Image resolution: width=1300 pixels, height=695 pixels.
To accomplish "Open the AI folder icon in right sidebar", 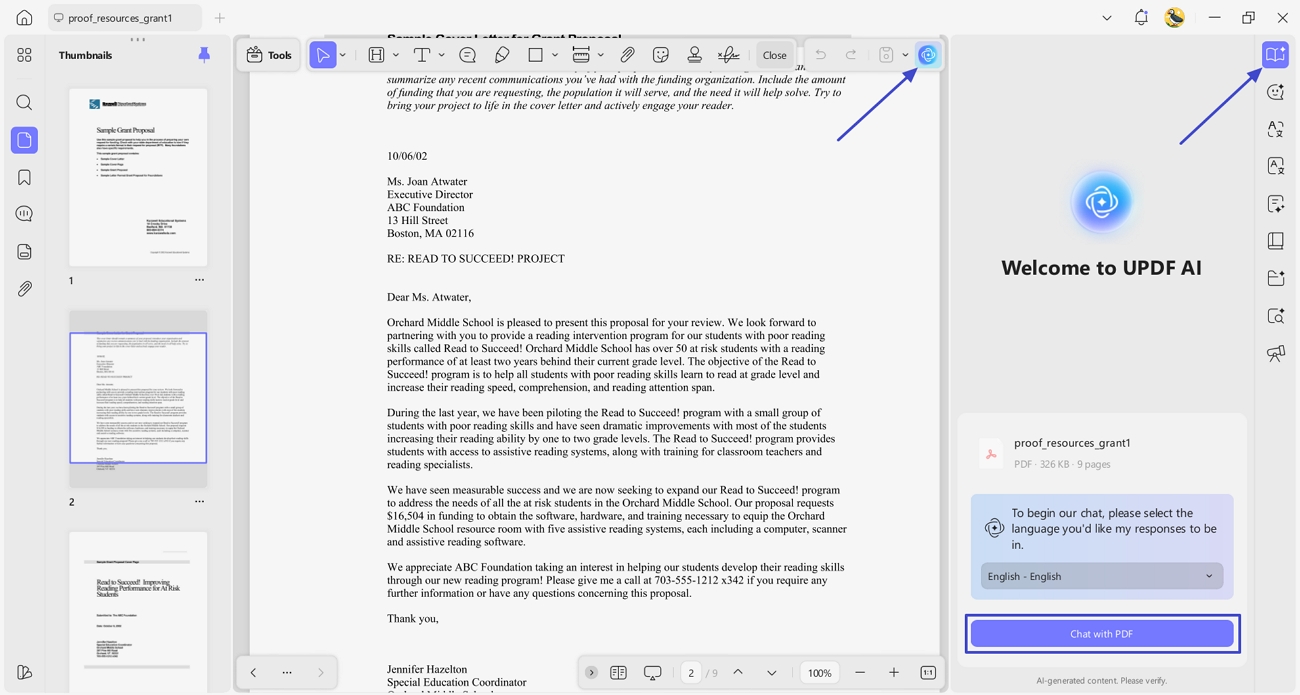I will coord(1275,278).
